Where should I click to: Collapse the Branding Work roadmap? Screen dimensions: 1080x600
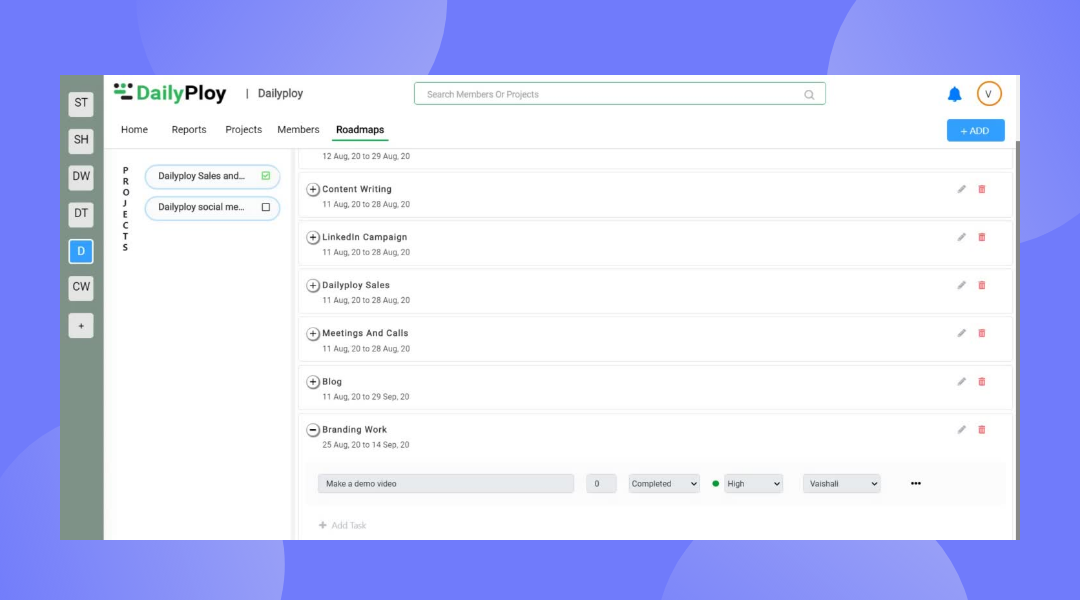click(313, 430)
